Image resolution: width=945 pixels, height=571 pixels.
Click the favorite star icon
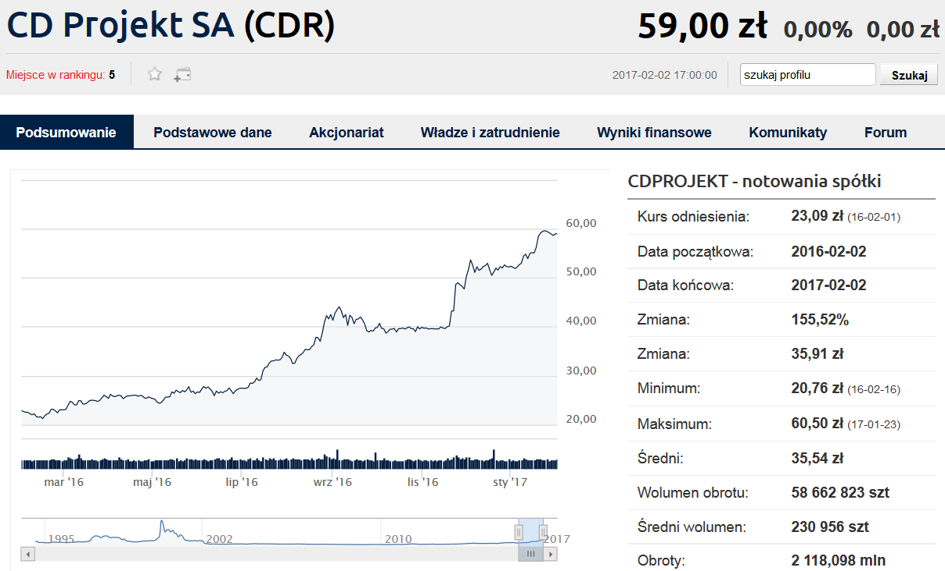coord(154,74)
